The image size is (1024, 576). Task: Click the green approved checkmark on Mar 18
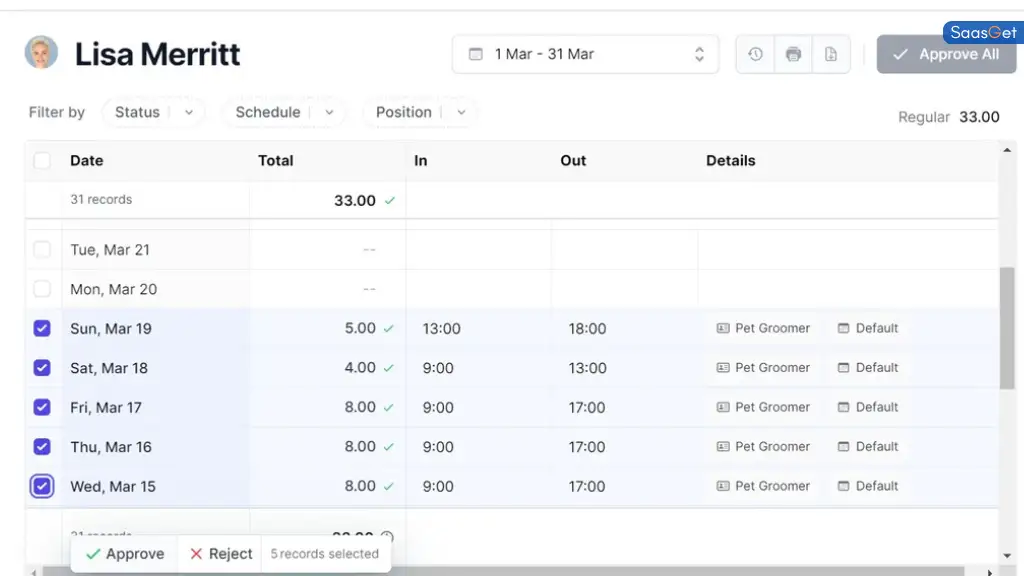[x=389, y=368]
